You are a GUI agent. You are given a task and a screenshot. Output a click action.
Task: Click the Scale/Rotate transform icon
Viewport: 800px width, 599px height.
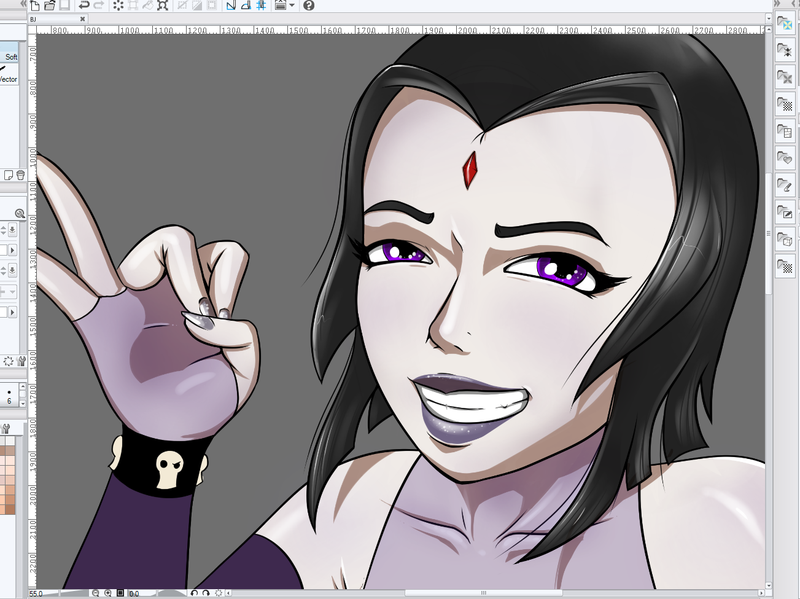pyautogui.click(x=163, y=6)
